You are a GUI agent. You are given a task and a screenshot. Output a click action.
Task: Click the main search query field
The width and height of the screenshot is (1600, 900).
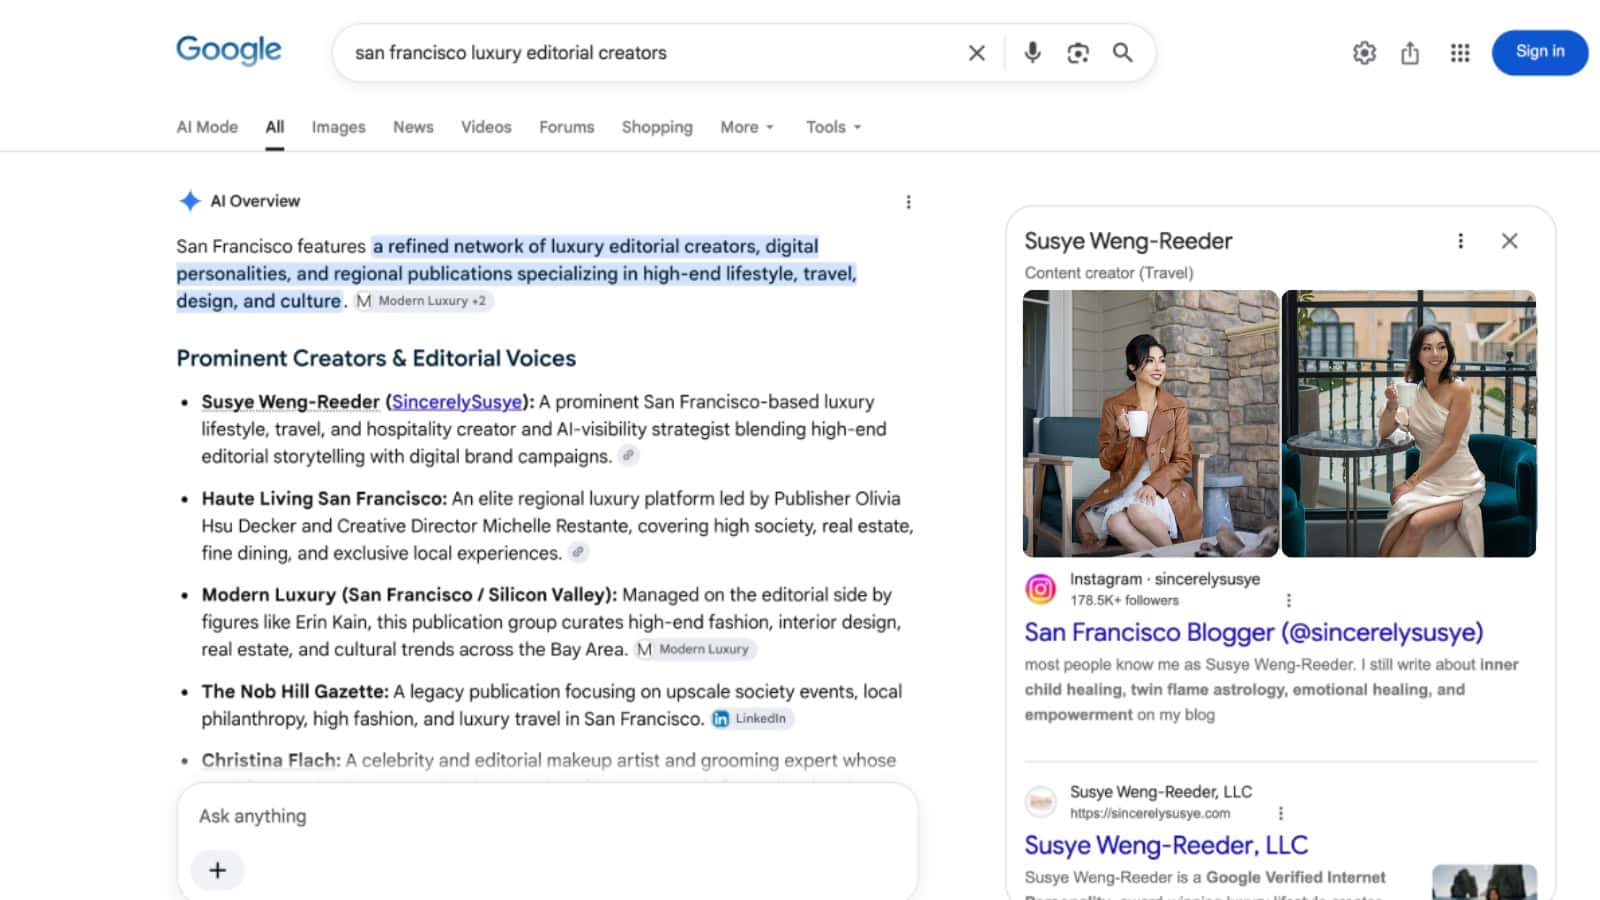(x=650, y=53)
